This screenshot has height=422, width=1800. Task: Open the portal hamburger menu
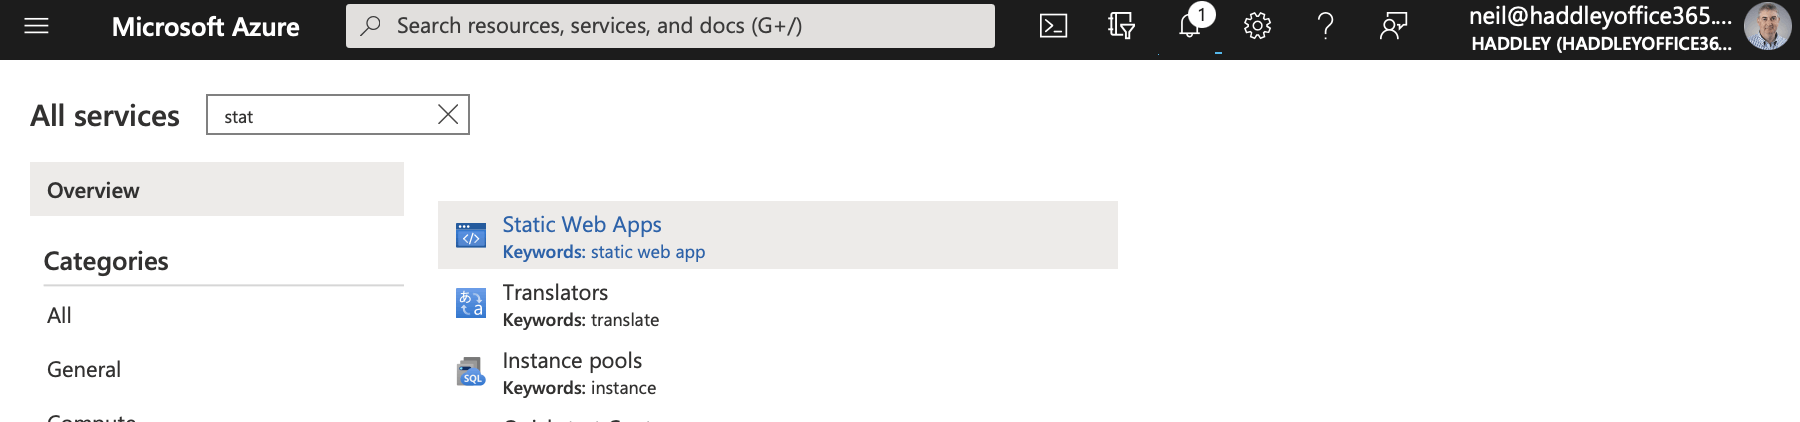[36, 26]
